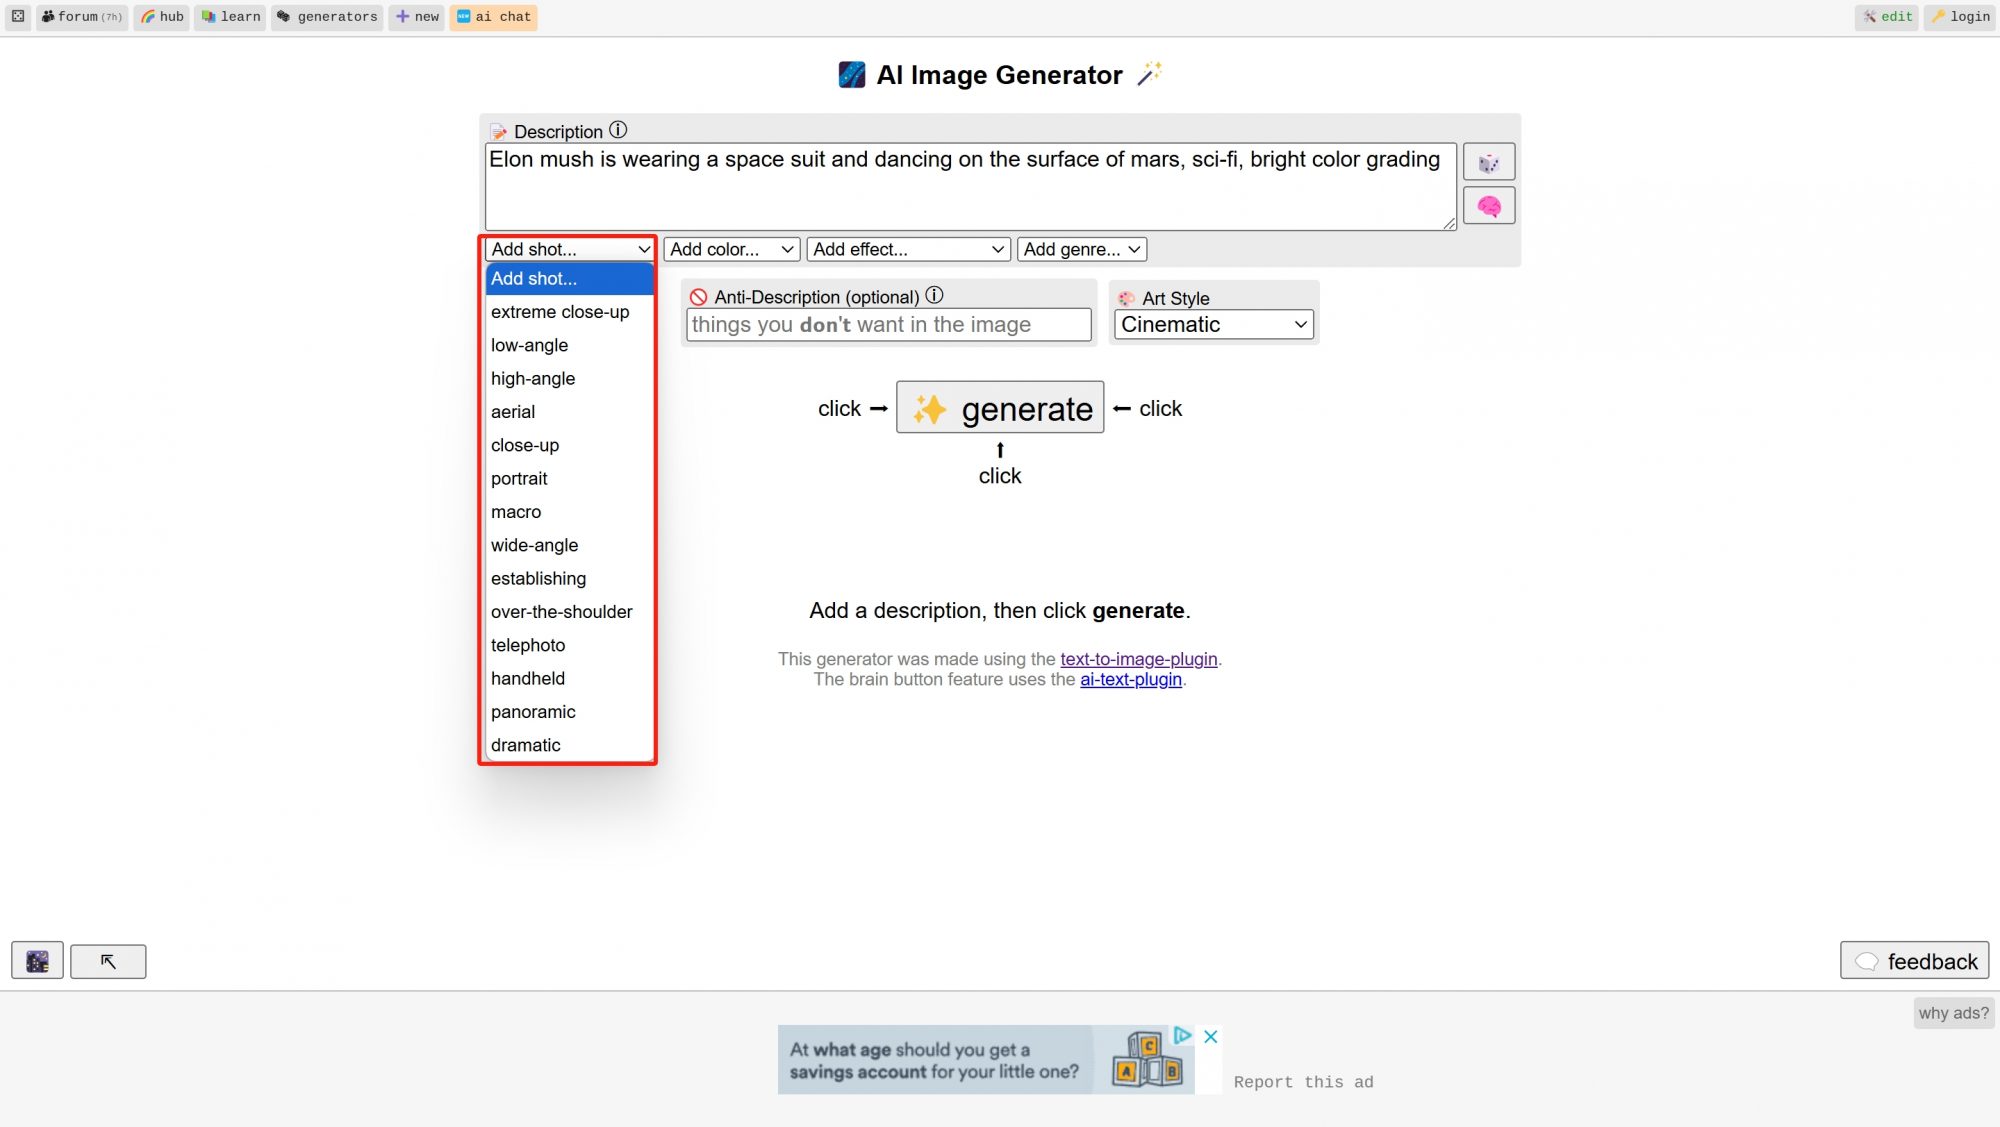Pick the dramatic shot option
The height and width of the screenshot is (1127, 2000).
pos(525,745)
